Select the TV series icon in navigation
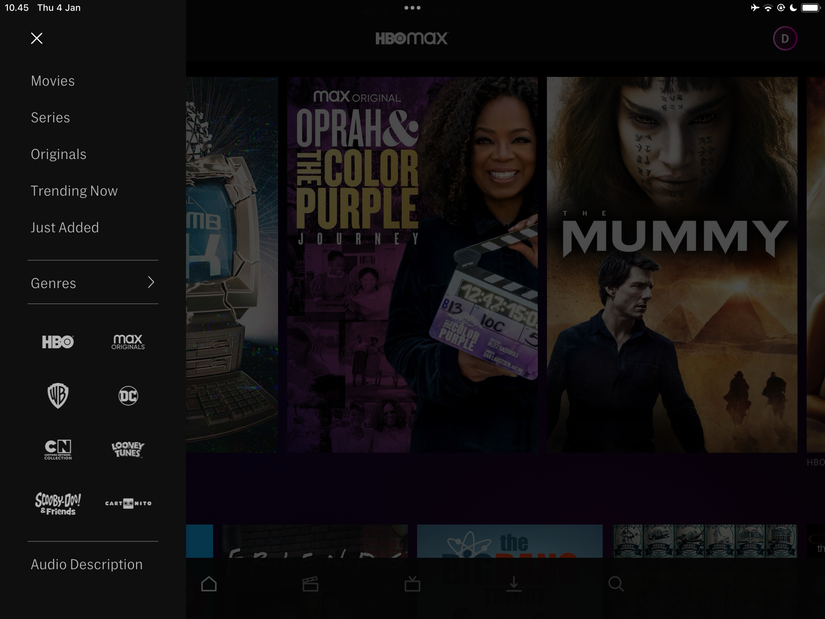Screen dimensions: 825x619 coord(411,583)
